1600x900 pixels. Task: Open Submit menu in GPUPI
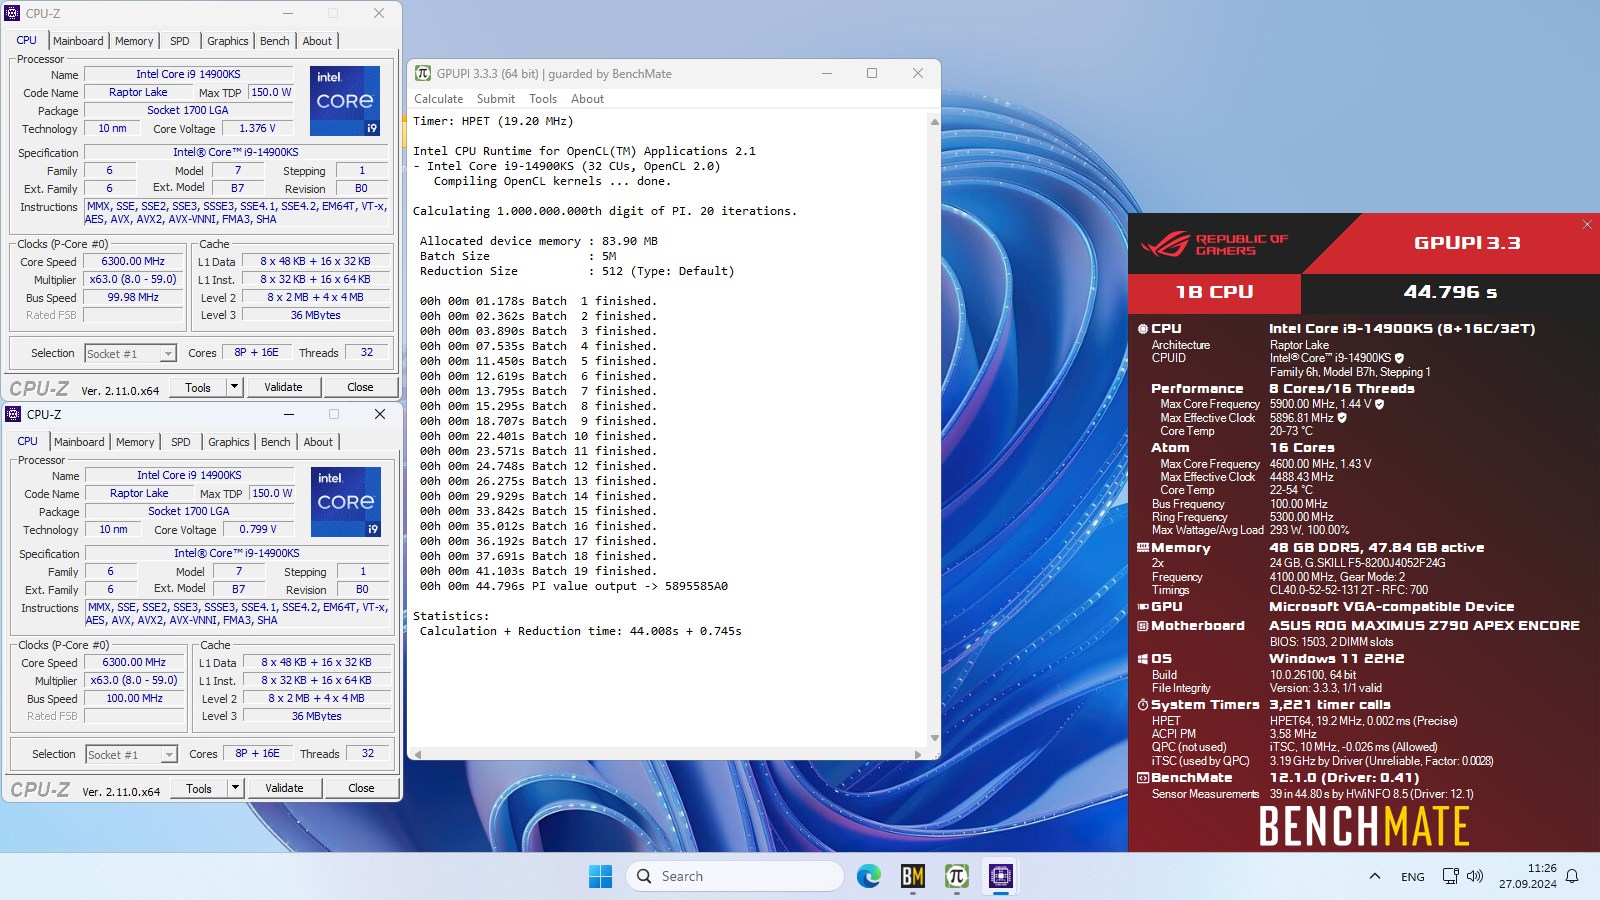click(495, 99)
